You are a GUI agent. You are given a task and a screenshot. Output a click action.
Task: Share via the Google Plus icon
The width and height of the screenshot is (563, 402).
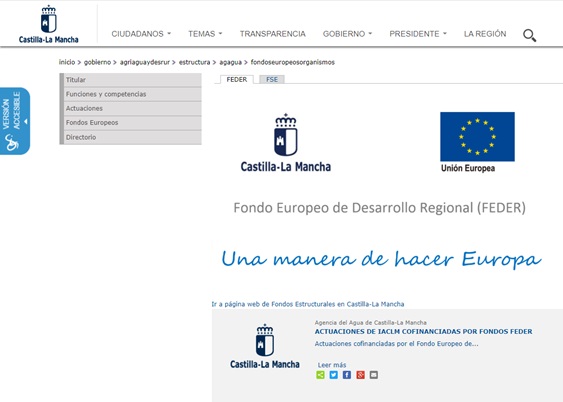360,375
